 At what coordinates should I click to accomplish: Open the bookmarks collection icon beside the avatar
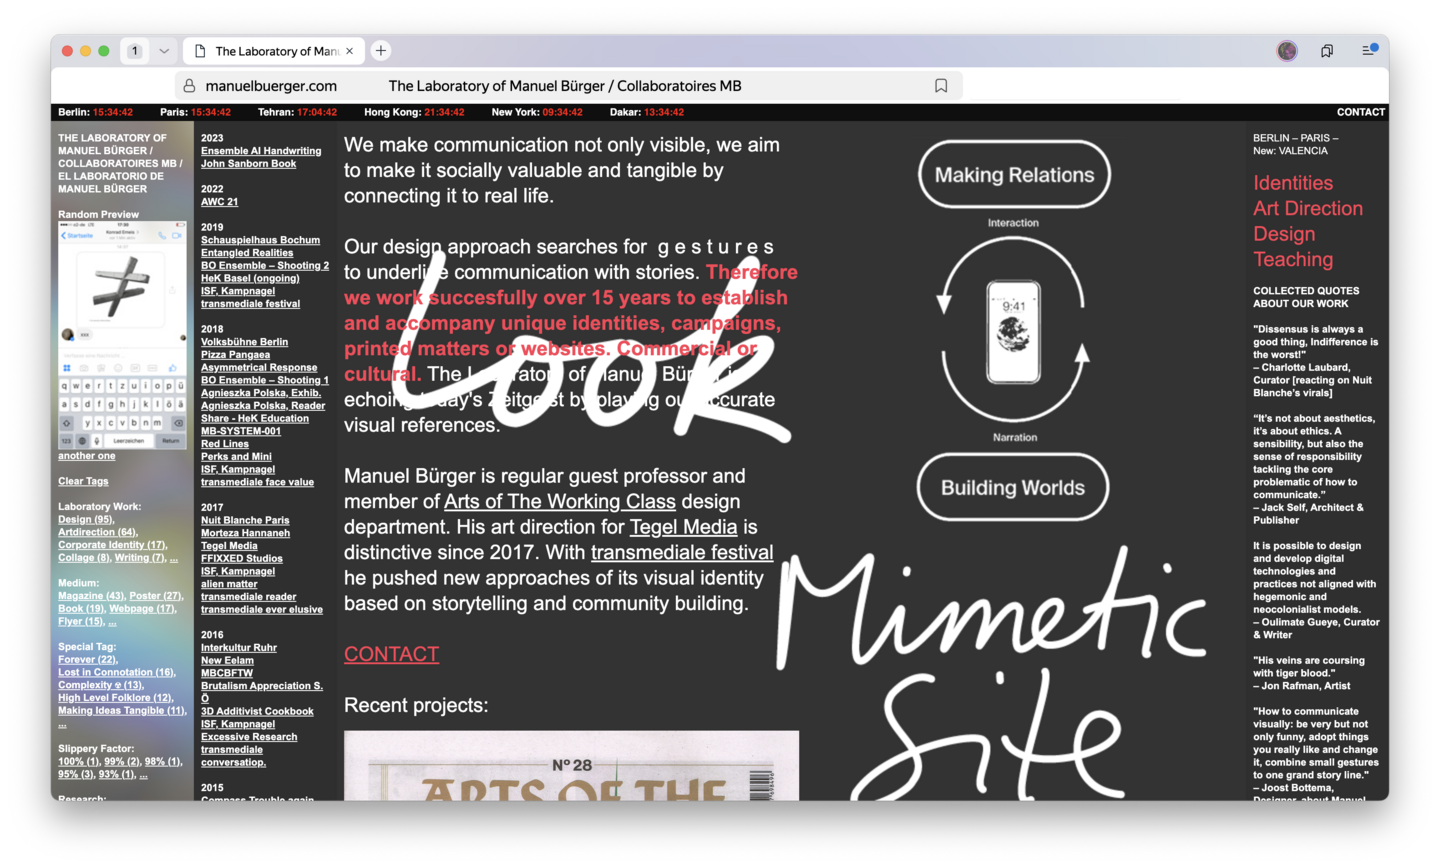click(x=1327, y=51)
